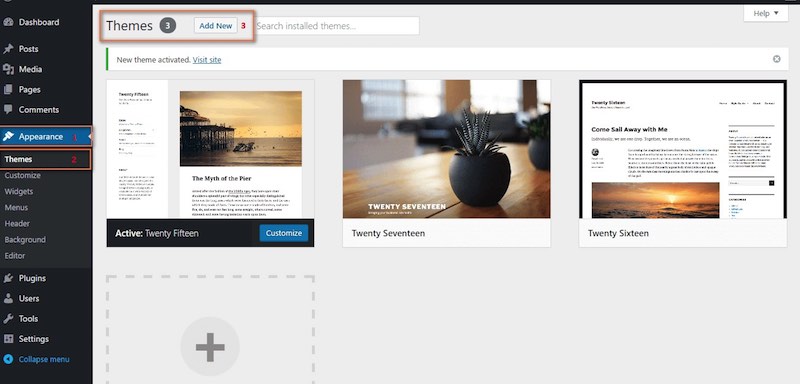The width and height of the screenshot is (800, 384).
Task: Expand the Help dropdown tab
Action: pyautogui.click(x=766, y=13)
